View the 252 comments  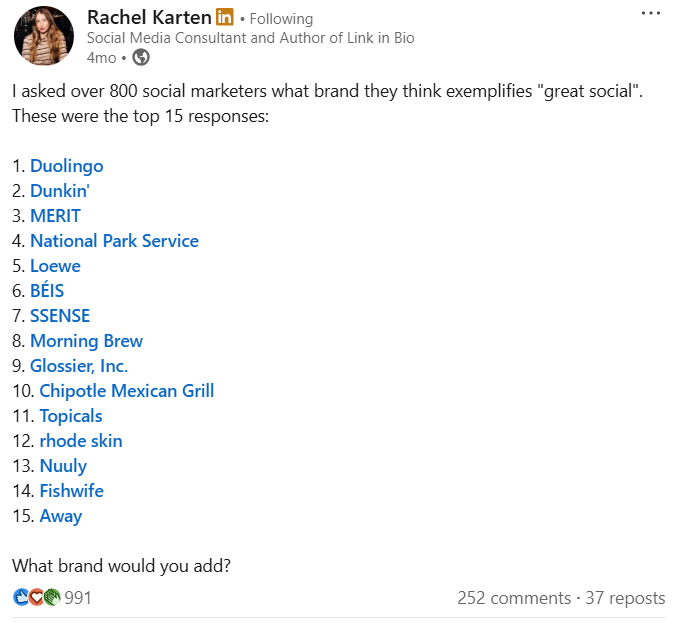click(x=514, y=598)
